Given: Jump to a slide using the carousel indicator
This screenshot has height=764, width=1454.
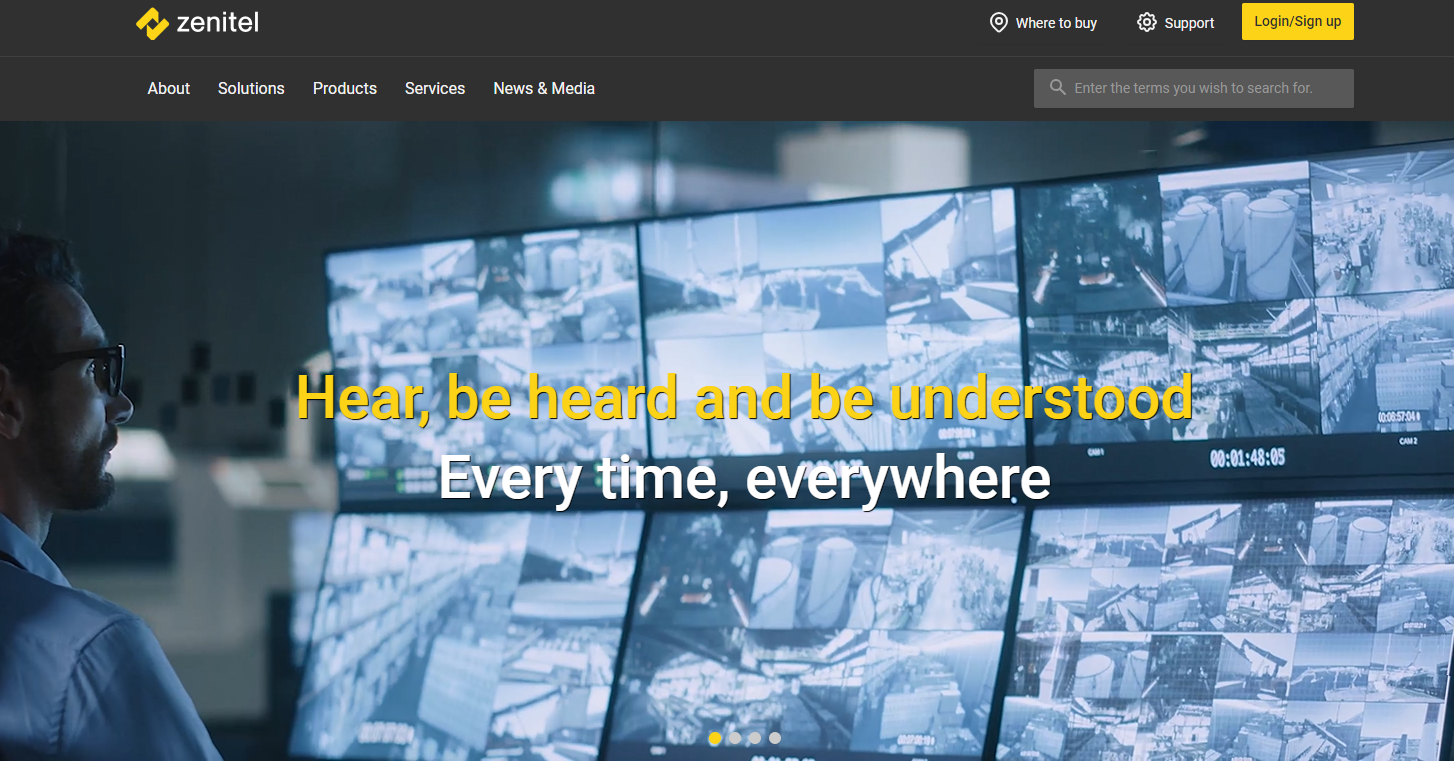Looking at the screenshot, I should [745, 738].
